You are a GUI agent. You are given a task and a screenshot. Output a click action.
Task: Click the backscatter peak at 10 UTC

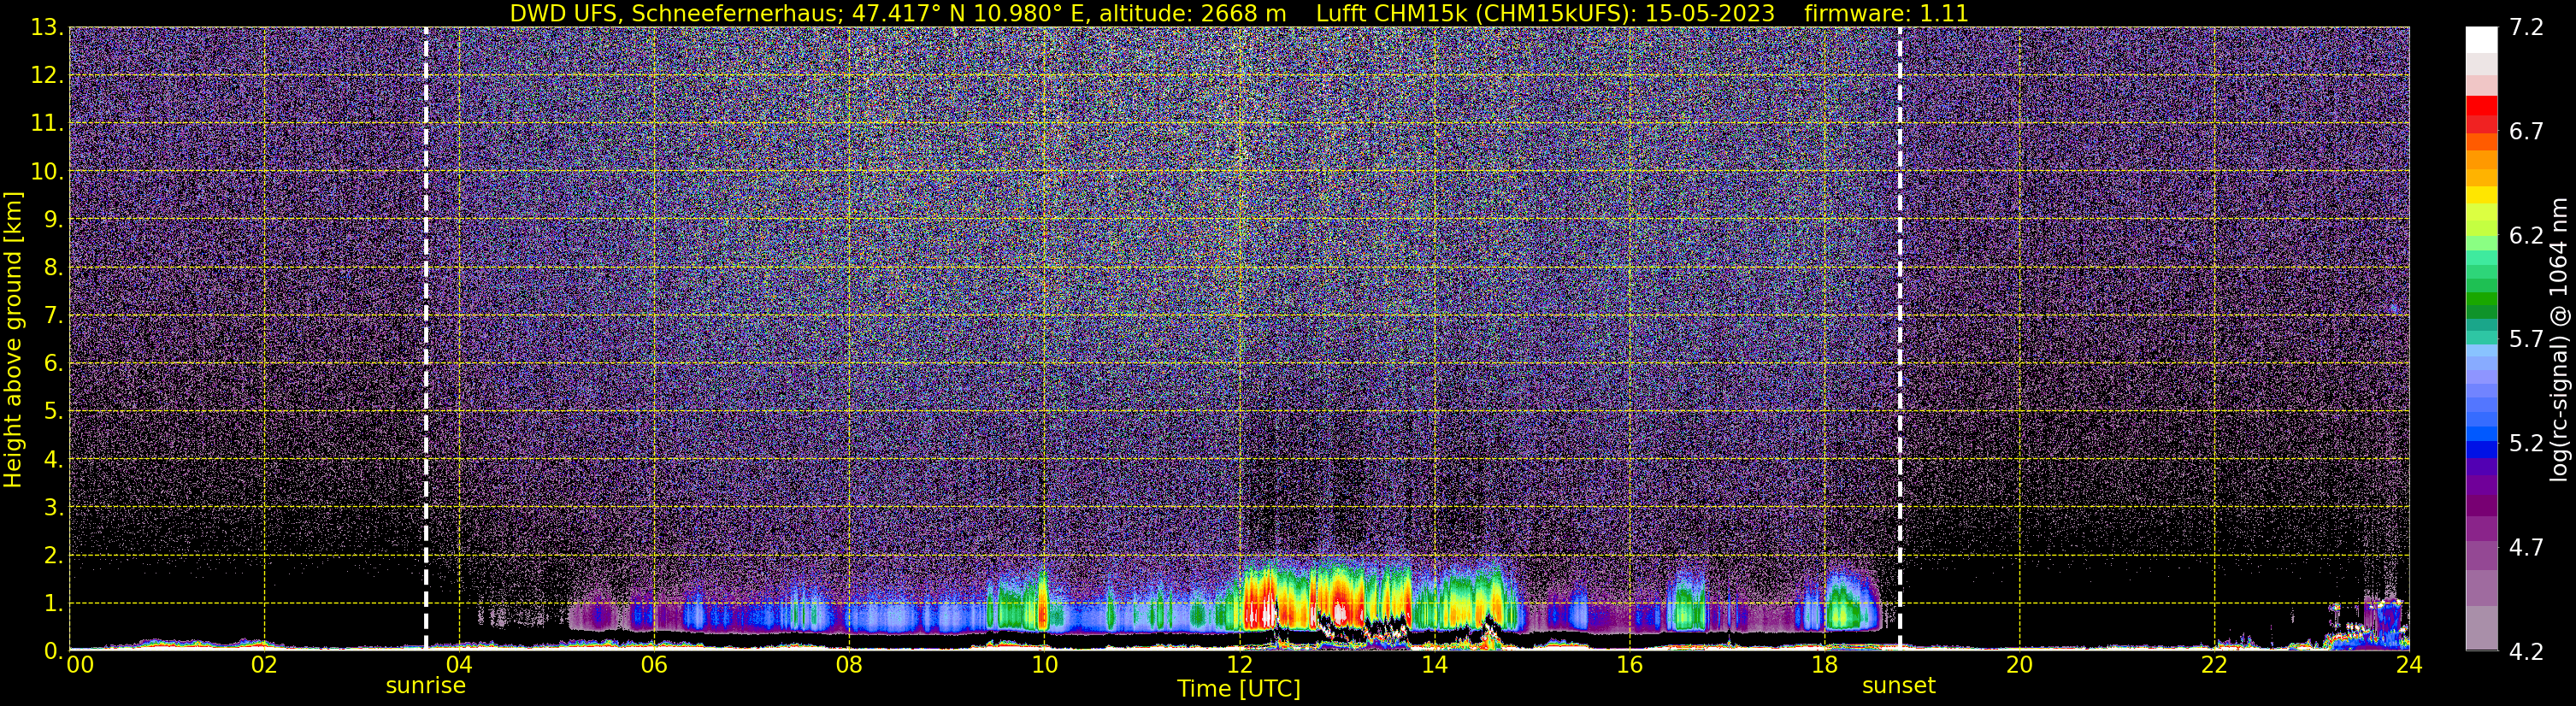pos(1042,600)
